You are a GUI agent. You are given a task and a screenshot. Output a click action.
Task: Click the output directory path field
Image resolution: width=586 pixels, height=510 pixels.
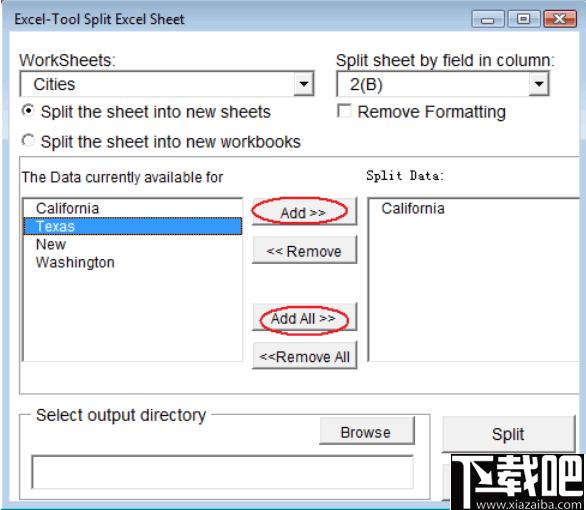223,472
